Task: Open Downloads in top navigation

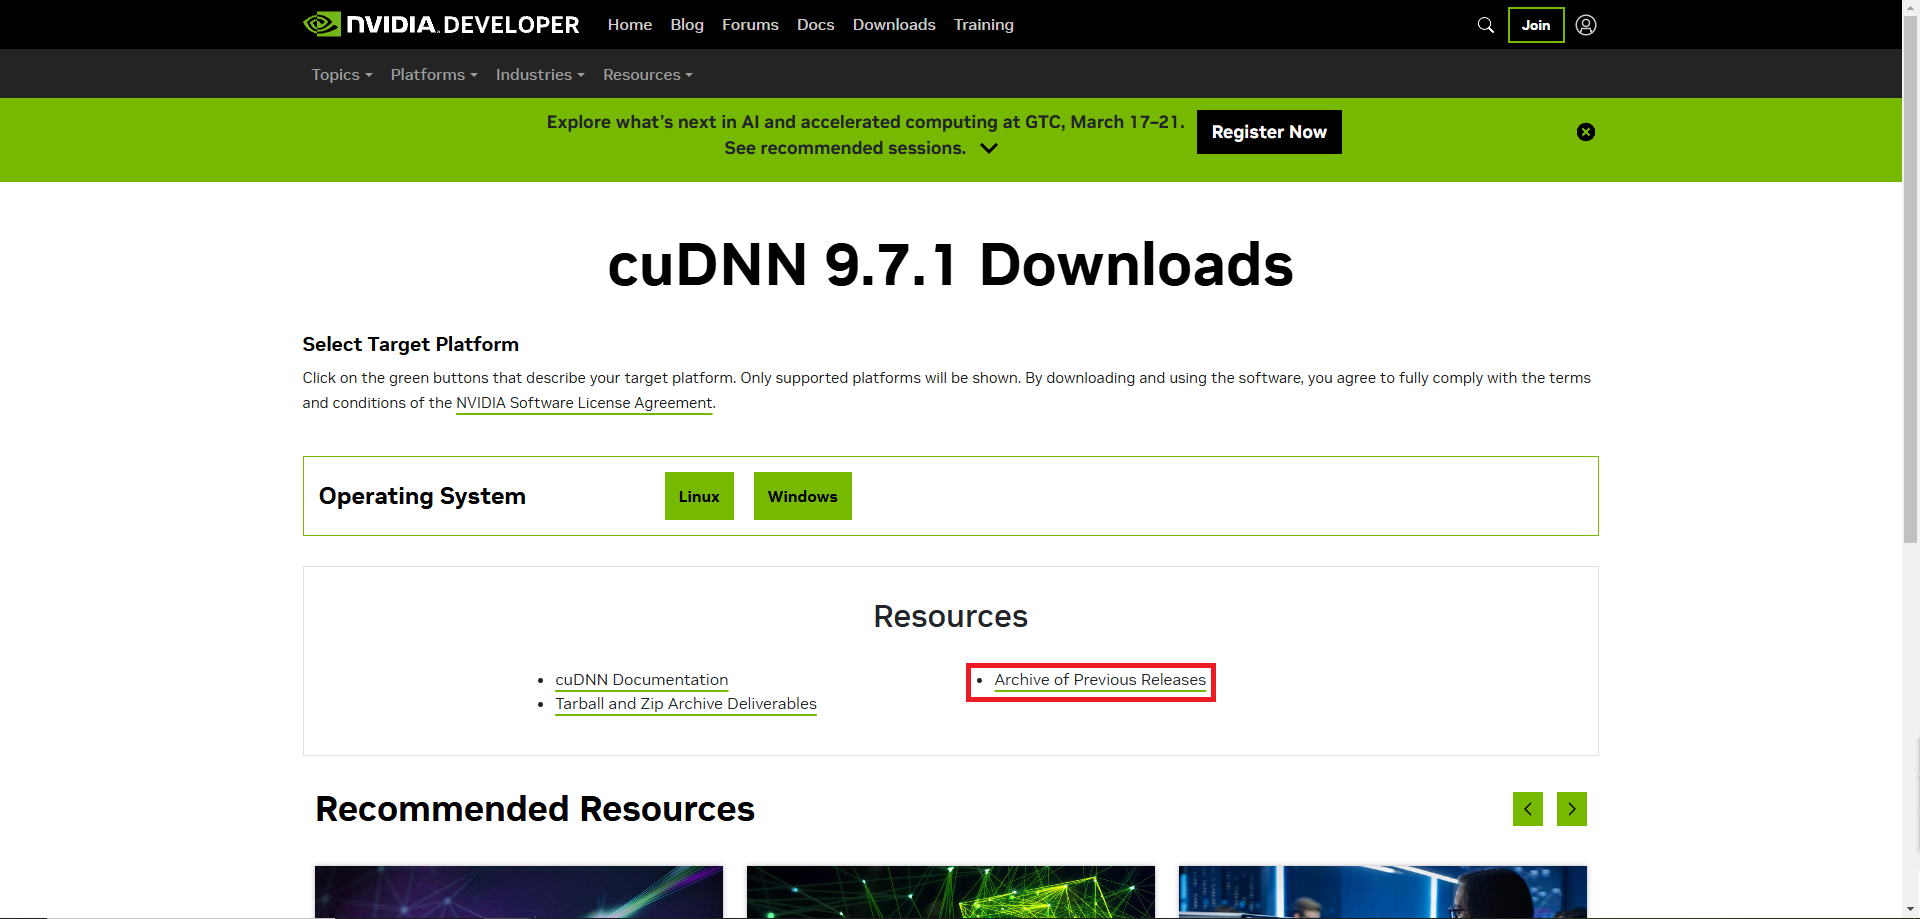Action: [x=894, y=25]
